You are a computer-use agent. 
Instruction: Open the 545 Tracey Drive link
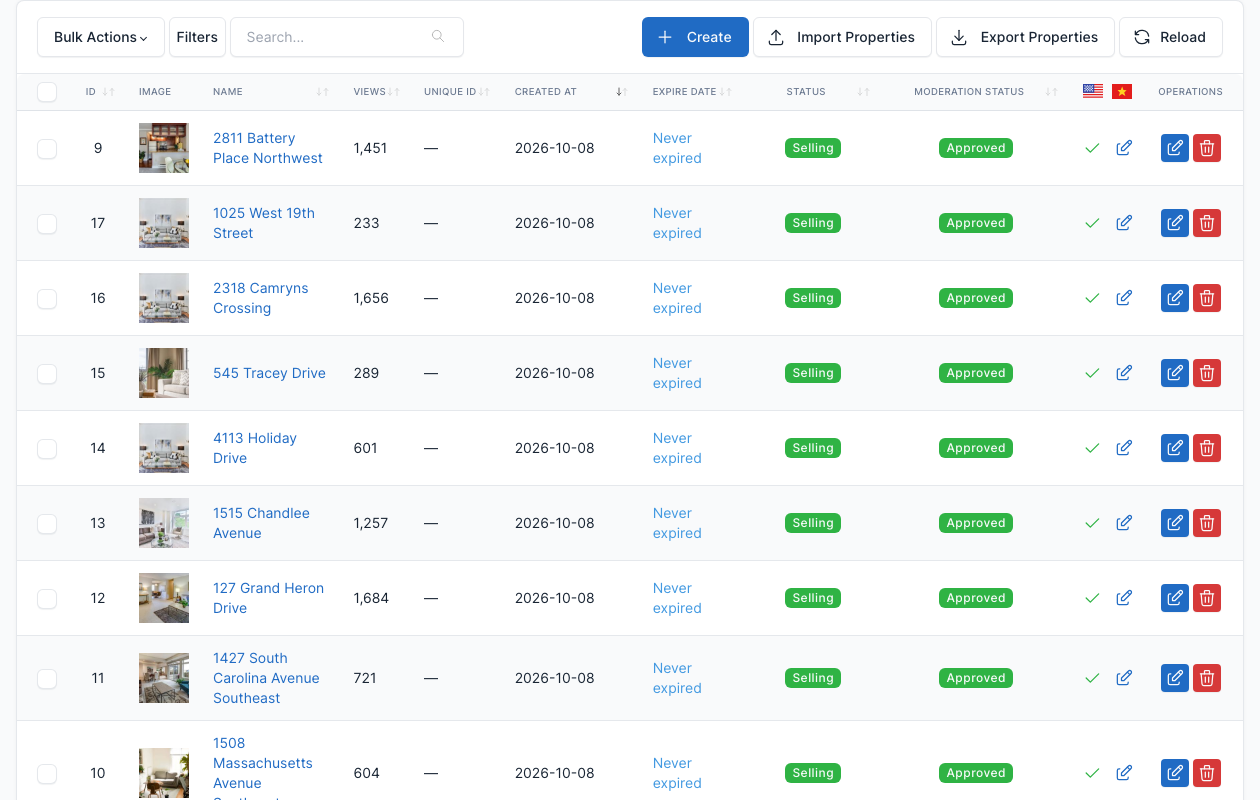click(269, 373)
